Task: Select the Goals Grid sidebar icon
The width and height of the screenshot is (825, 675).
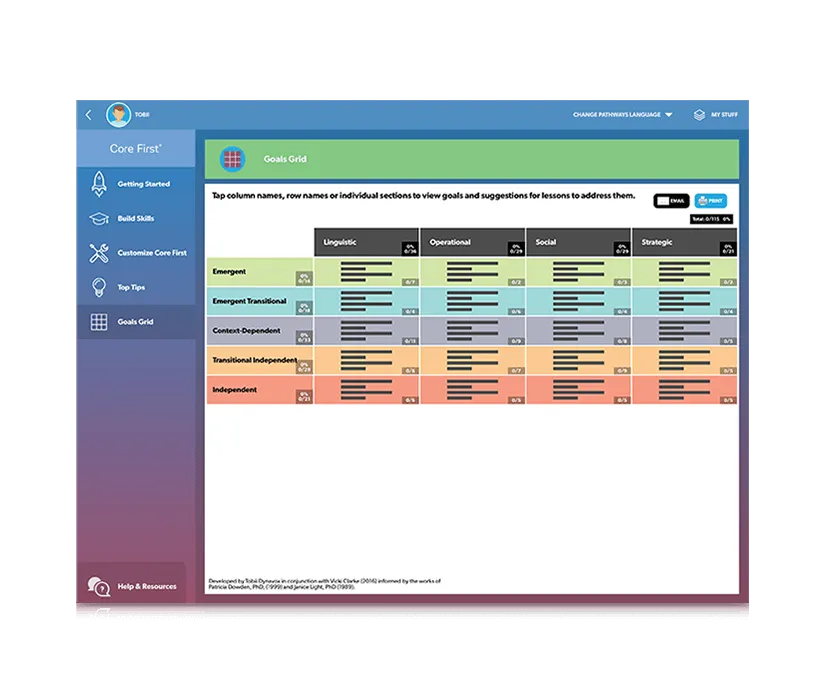Action: tap(99, 322)
